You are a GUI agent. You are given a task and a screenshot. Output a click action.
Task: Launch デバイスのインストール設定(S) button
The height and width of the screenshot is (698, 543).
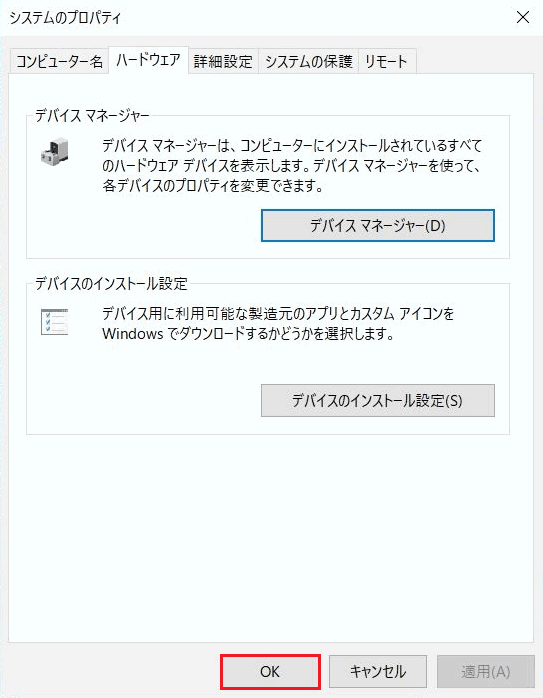point(377,401)
